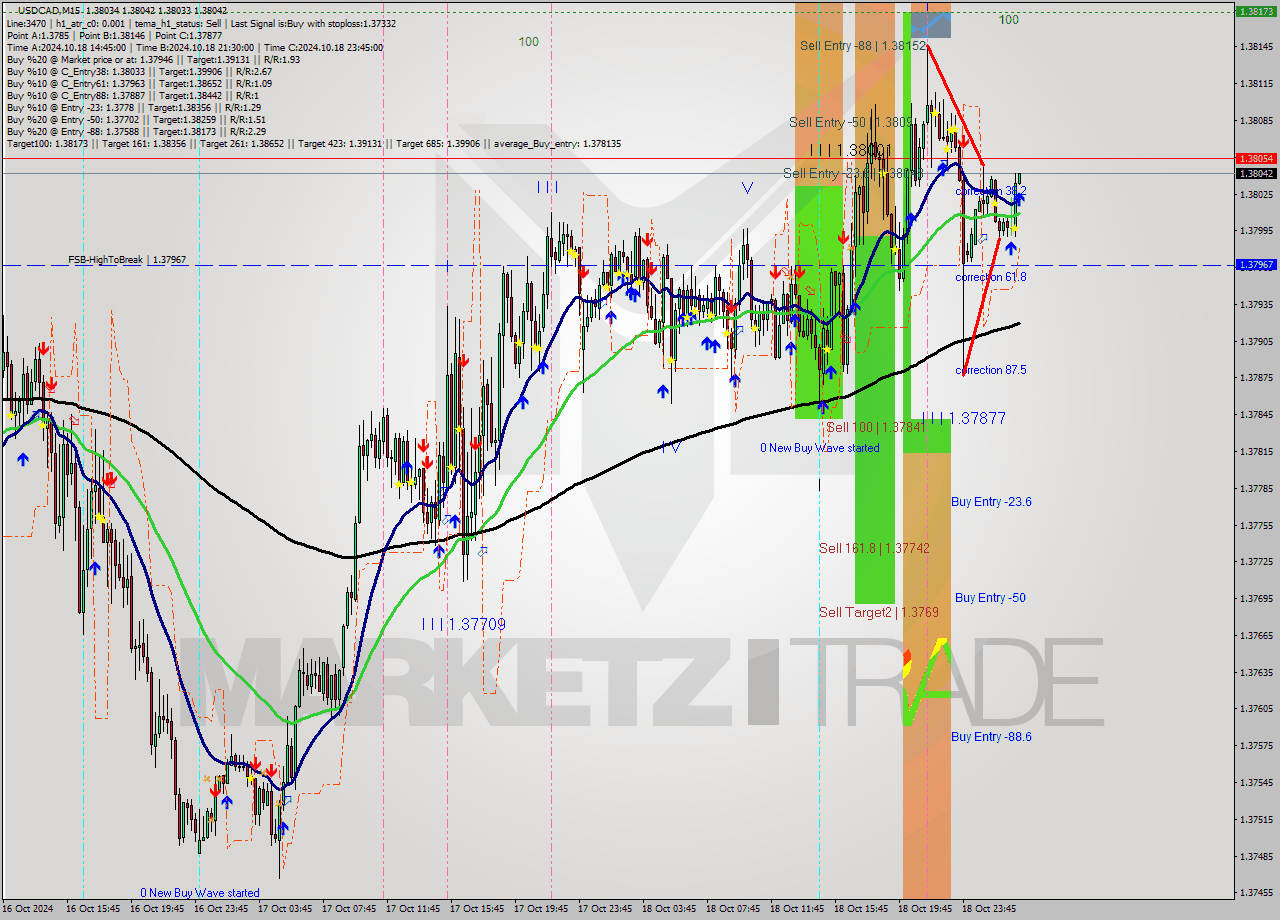This screenshot has width=1280, height=920.
Task: Click '0 New Buy Wave started' label near Sell 100
Action: point(820,448)
